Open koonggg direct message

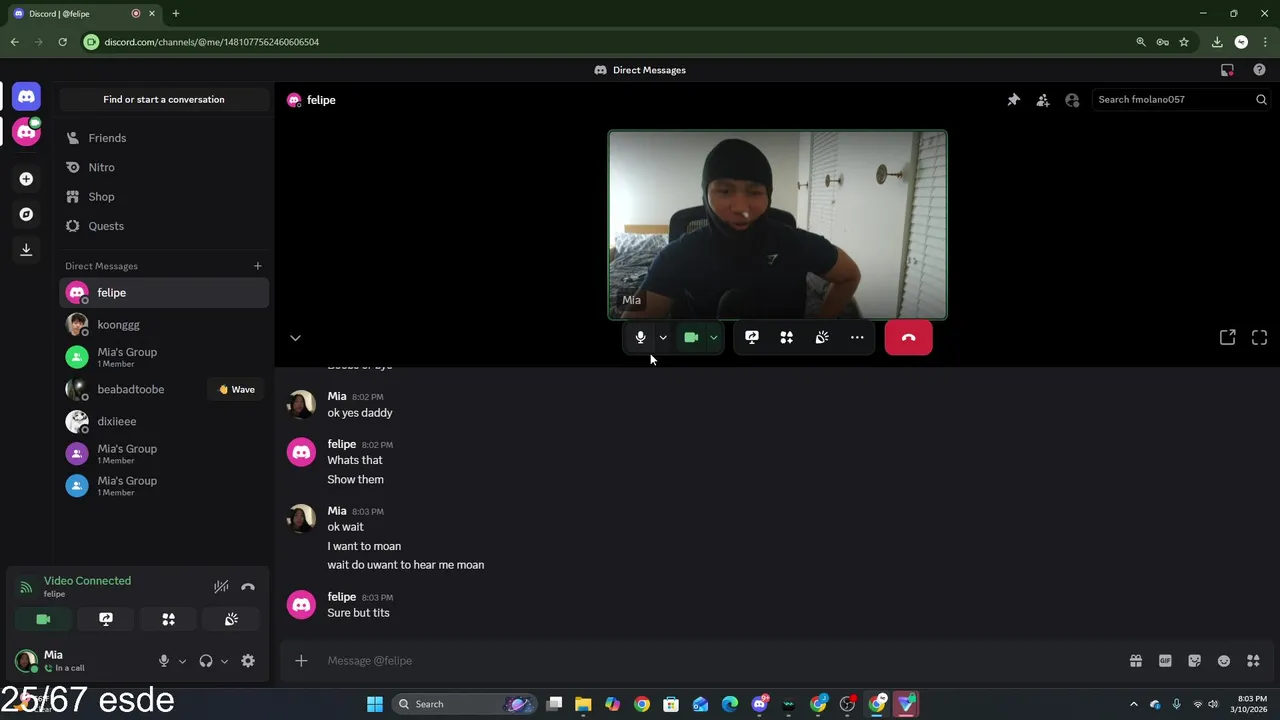[x=164, y=325]
